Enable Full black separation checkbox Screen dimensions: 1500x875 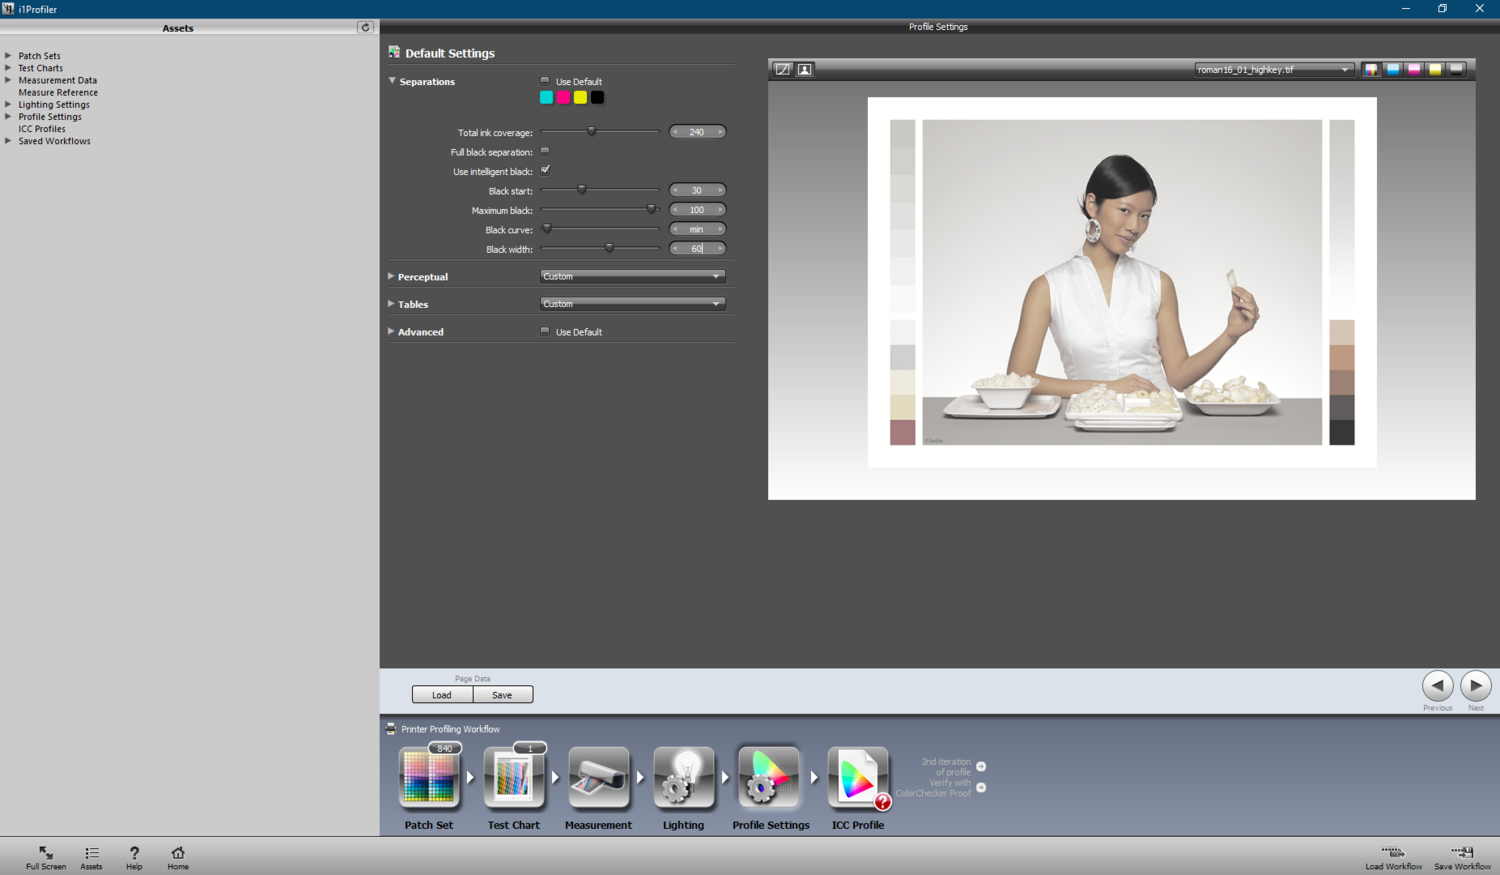pos(545,152)
